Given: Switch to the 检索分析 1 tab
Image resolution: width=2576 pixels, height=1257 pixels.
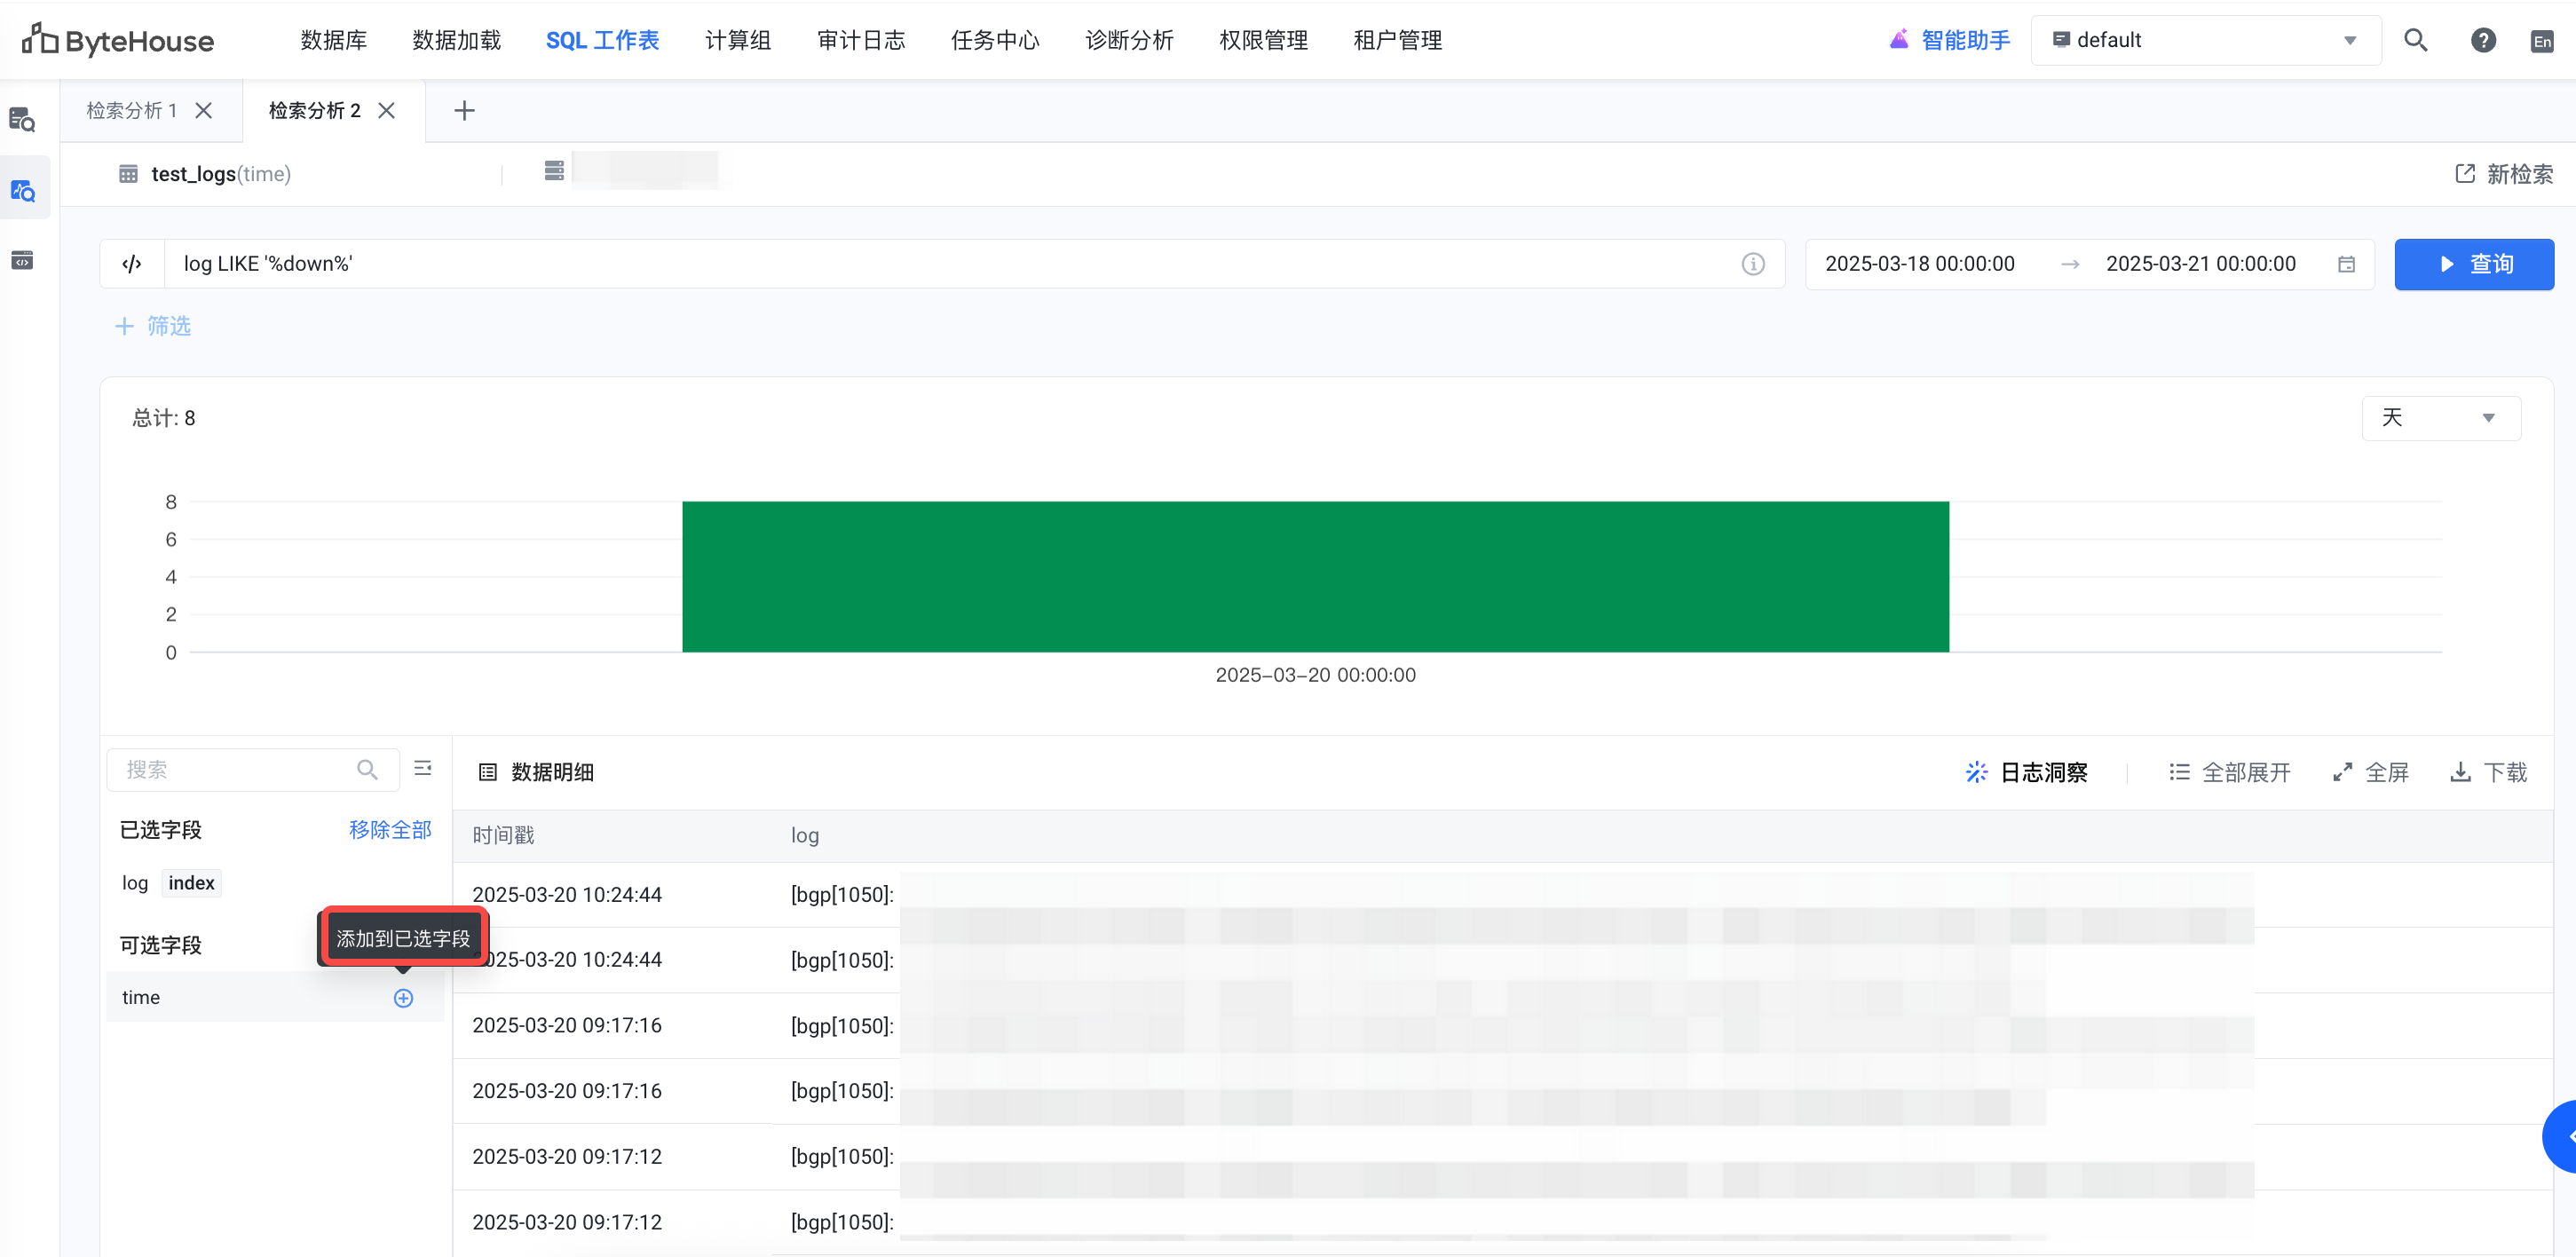Looking at the screenshot, I should (x=131, y=110).
